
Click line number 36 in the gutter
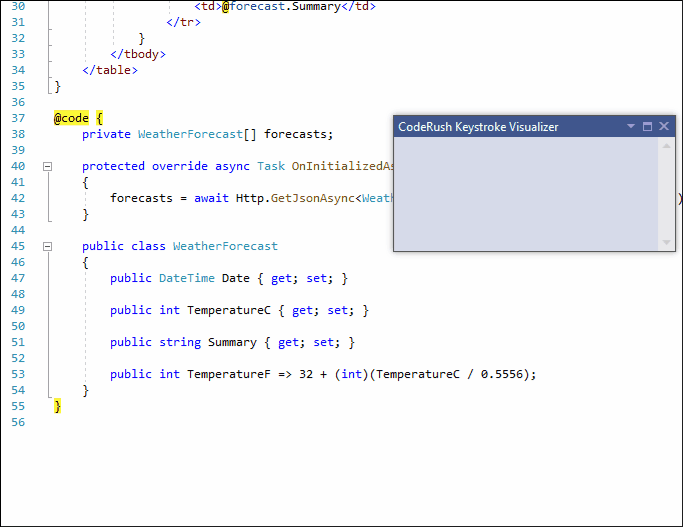18,102
